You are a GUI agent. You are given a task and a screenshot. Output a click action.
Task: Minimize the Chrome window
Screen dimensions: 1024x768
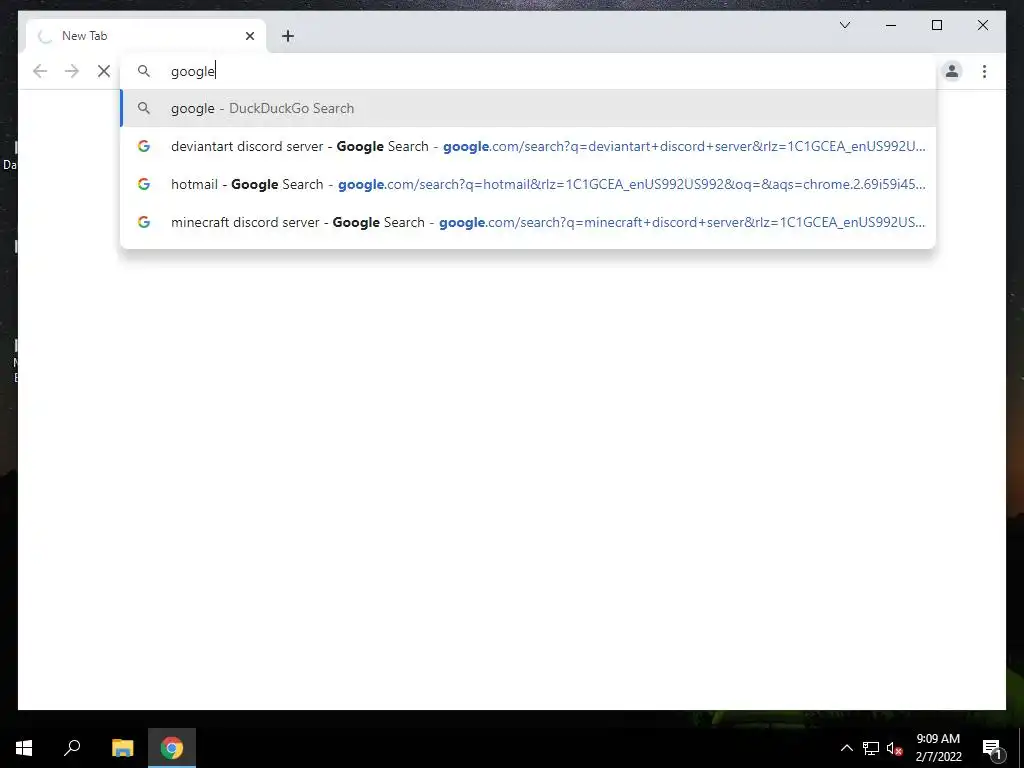click(x=891, y=25)
